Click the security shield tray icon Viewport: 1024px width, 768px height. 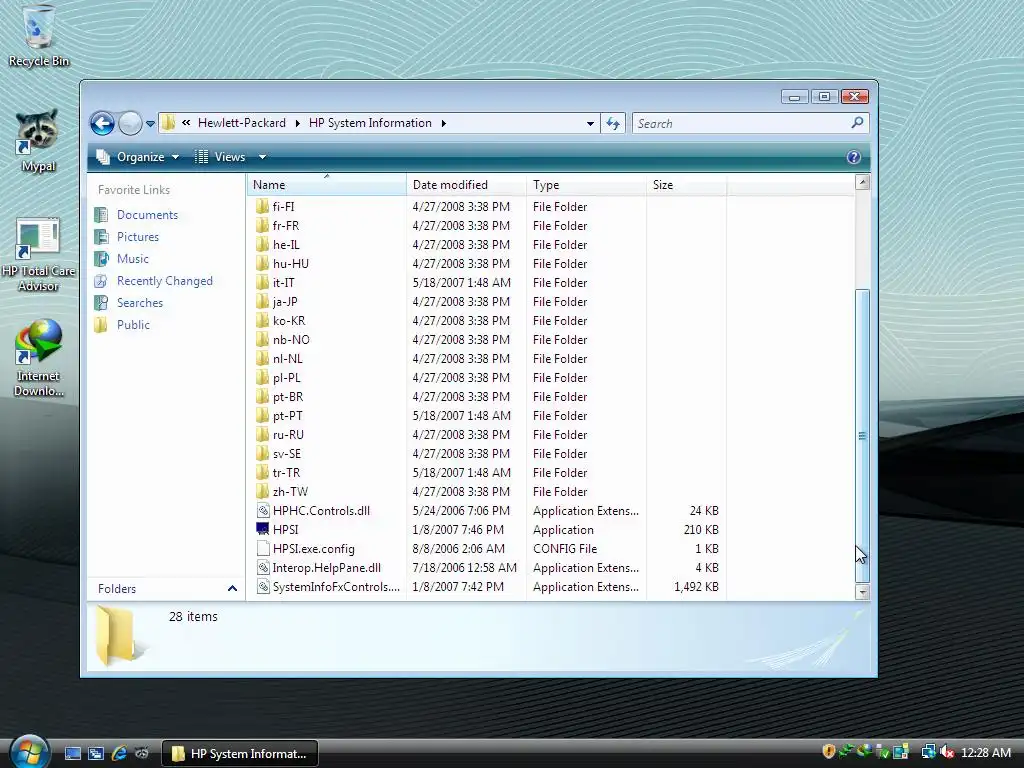829,752
